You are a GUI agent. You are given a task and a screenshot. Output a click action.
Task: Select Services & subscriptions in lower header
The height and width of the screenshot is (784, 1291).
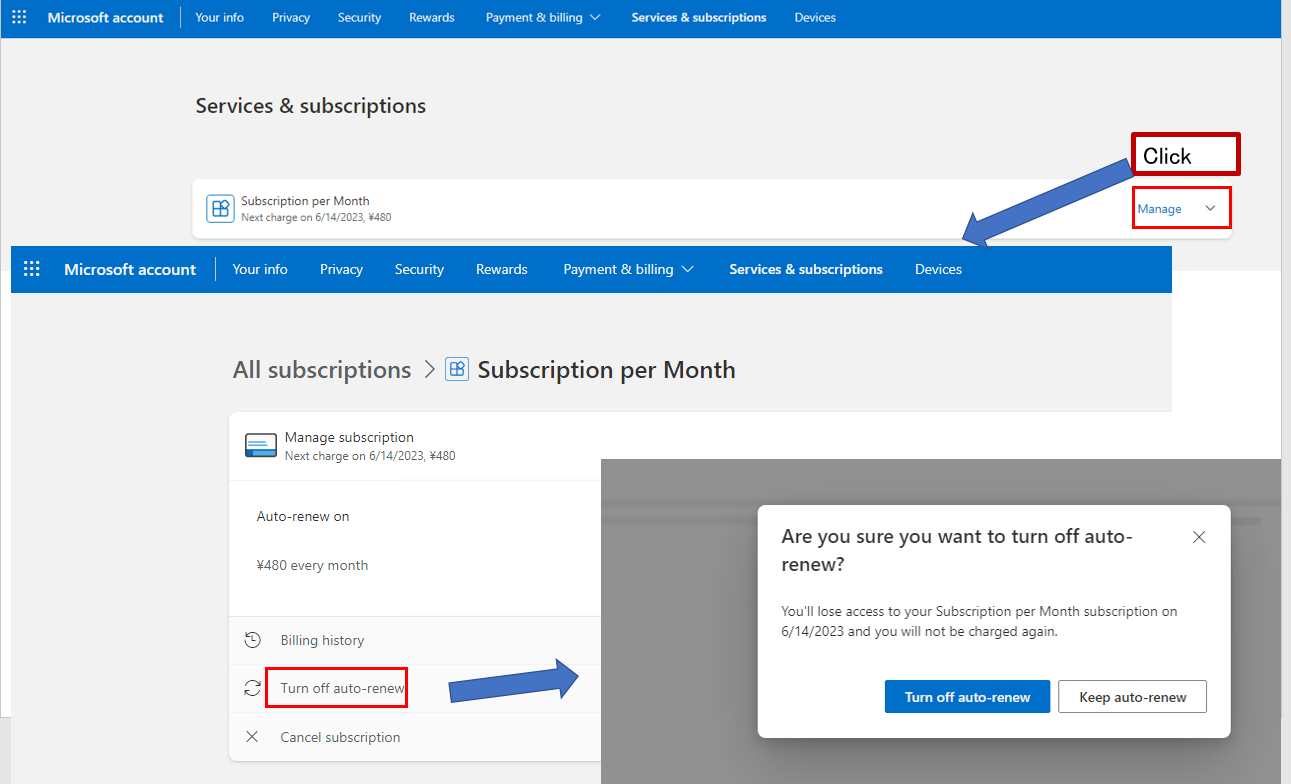806,269
